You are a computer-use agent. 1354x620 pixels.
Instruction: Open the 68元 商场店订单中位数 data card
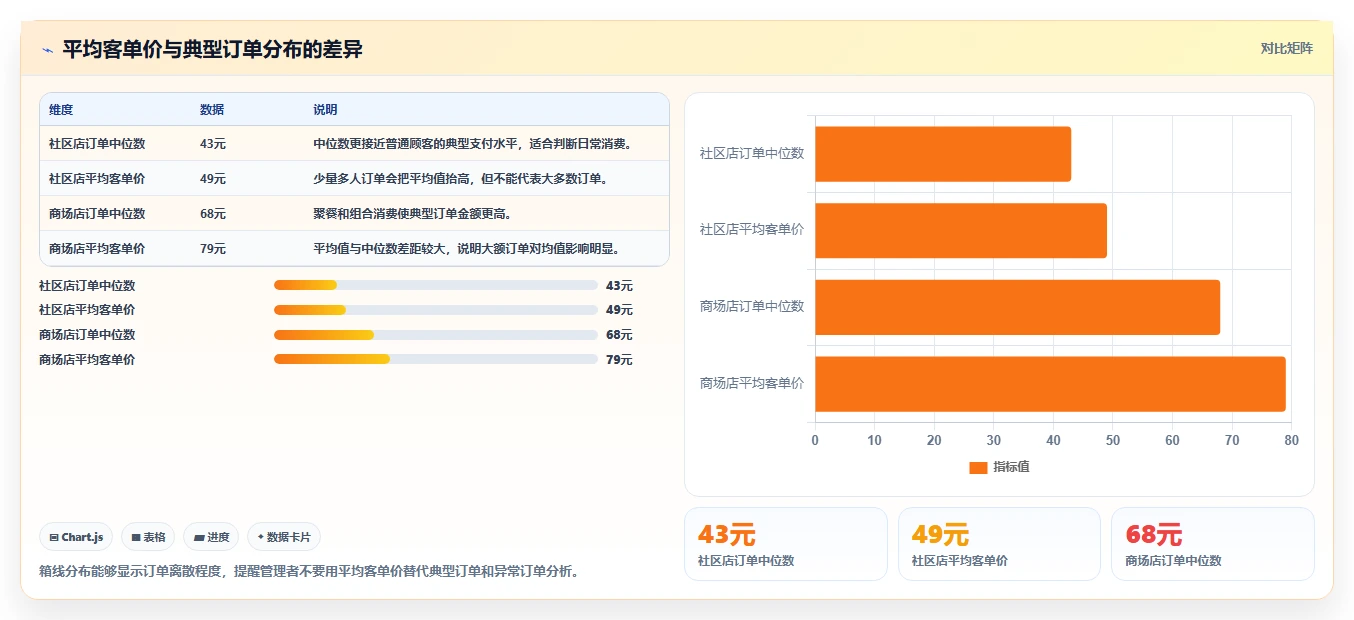coord(1213,544)
